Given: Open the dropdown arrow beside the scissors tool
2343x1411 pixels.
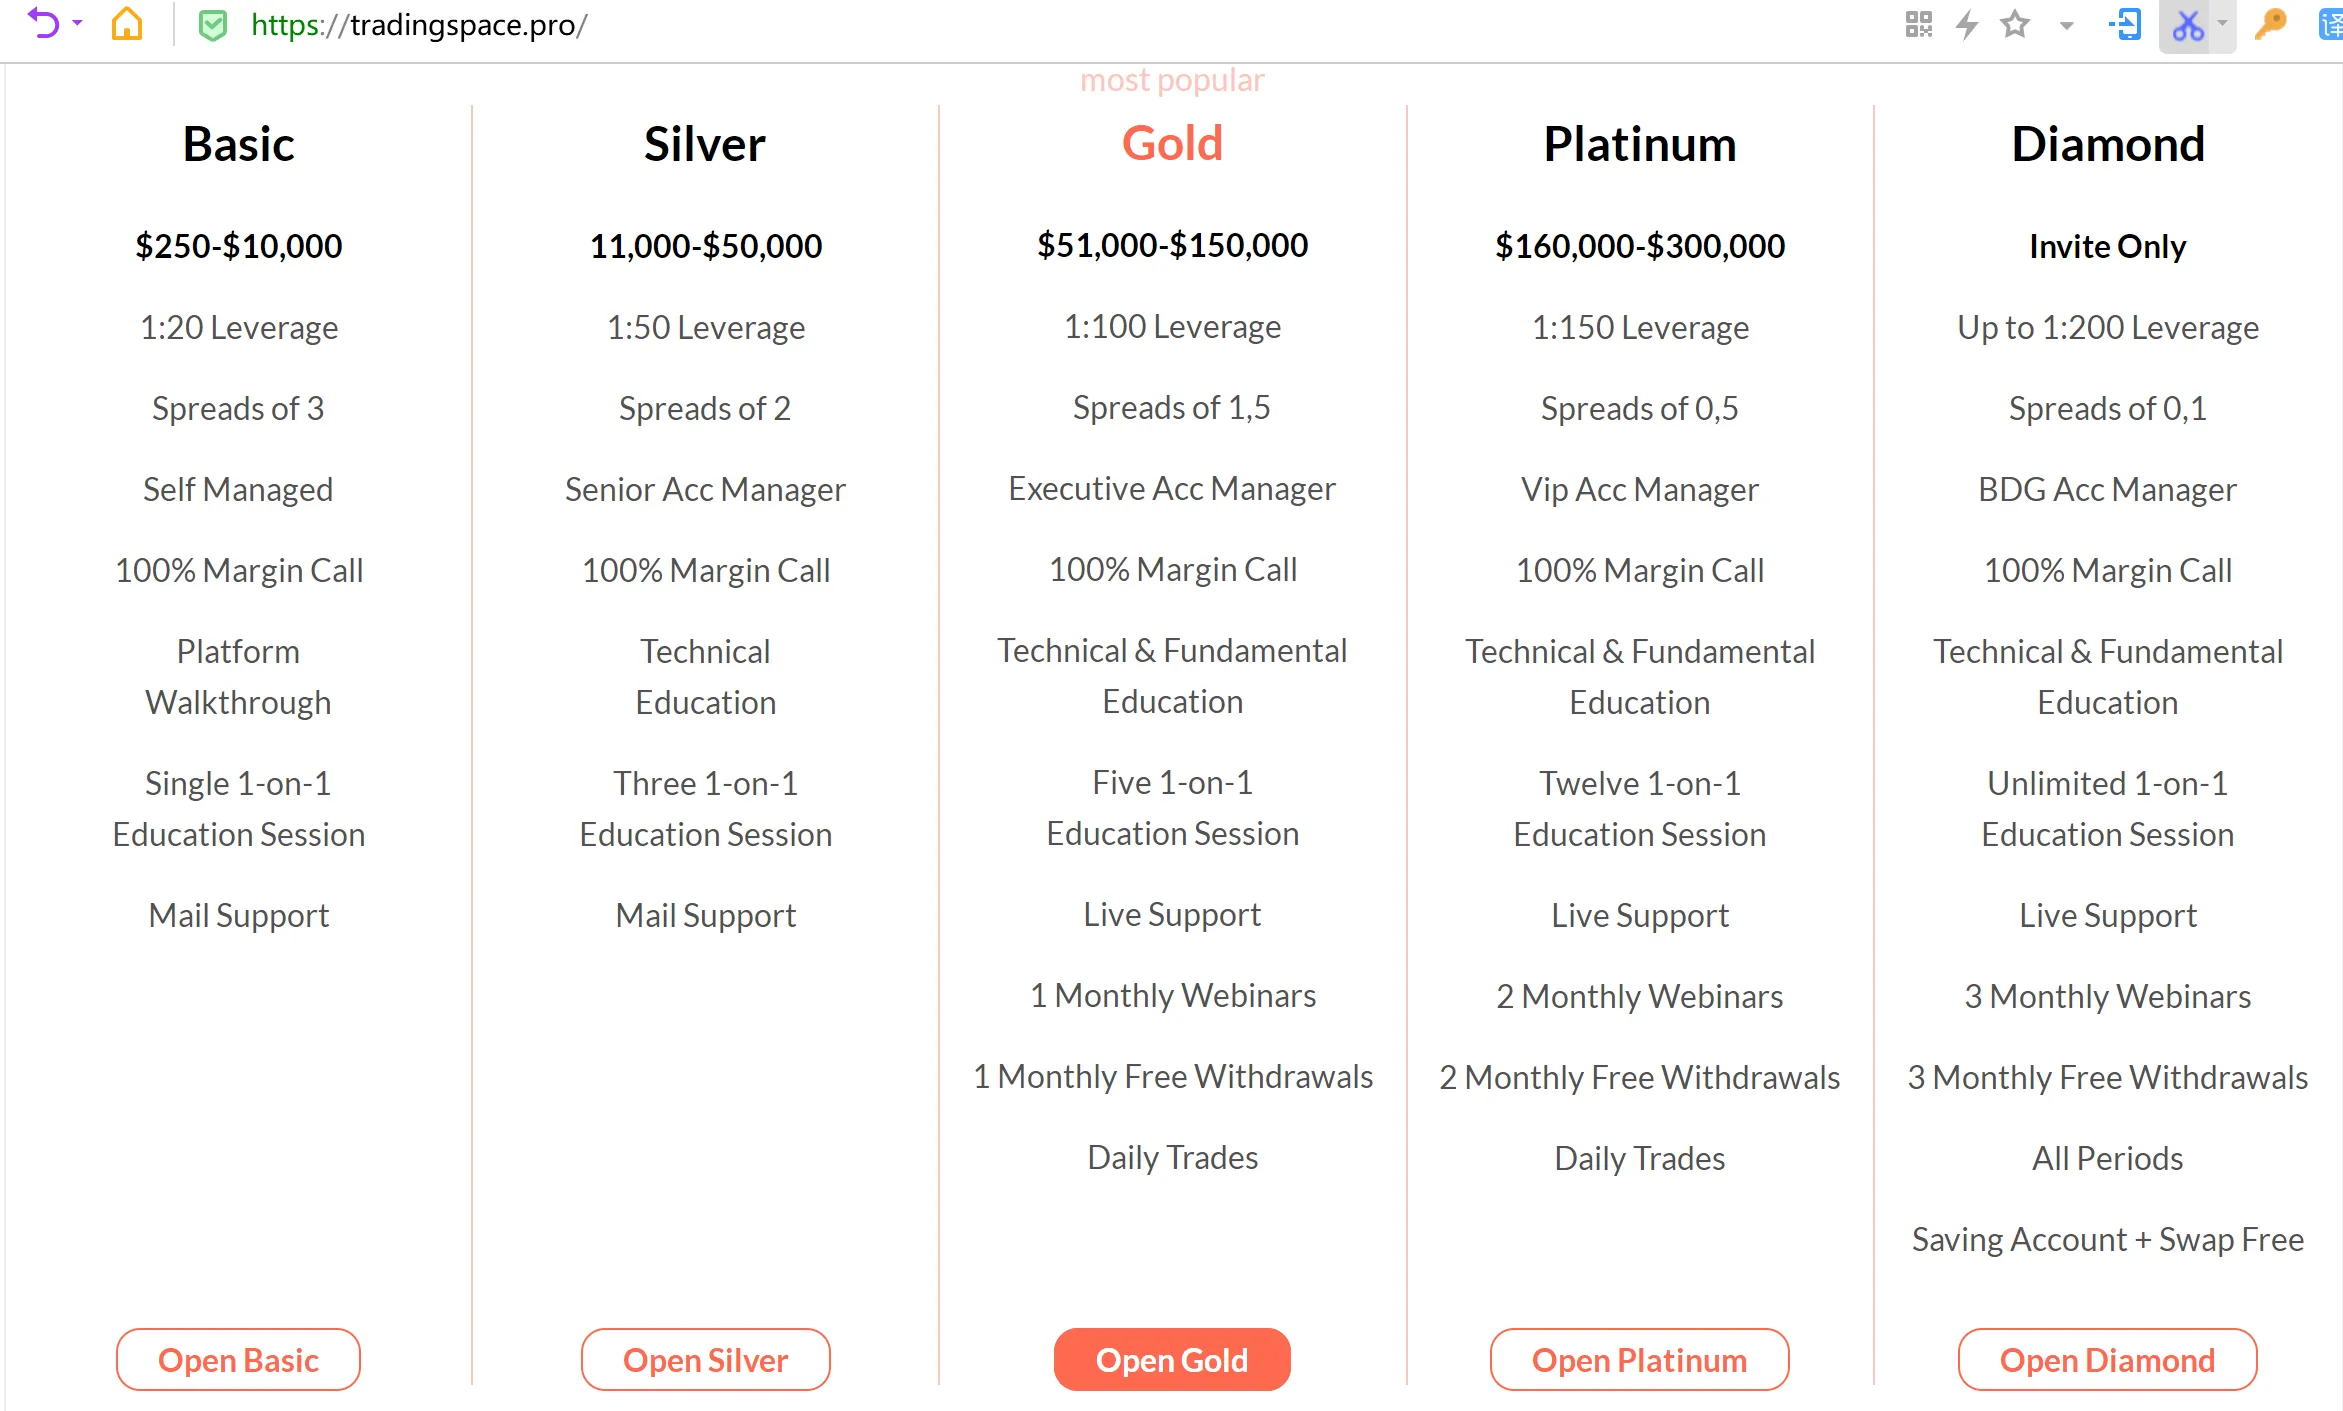Looking at the screenshot, I should 2222,23.
